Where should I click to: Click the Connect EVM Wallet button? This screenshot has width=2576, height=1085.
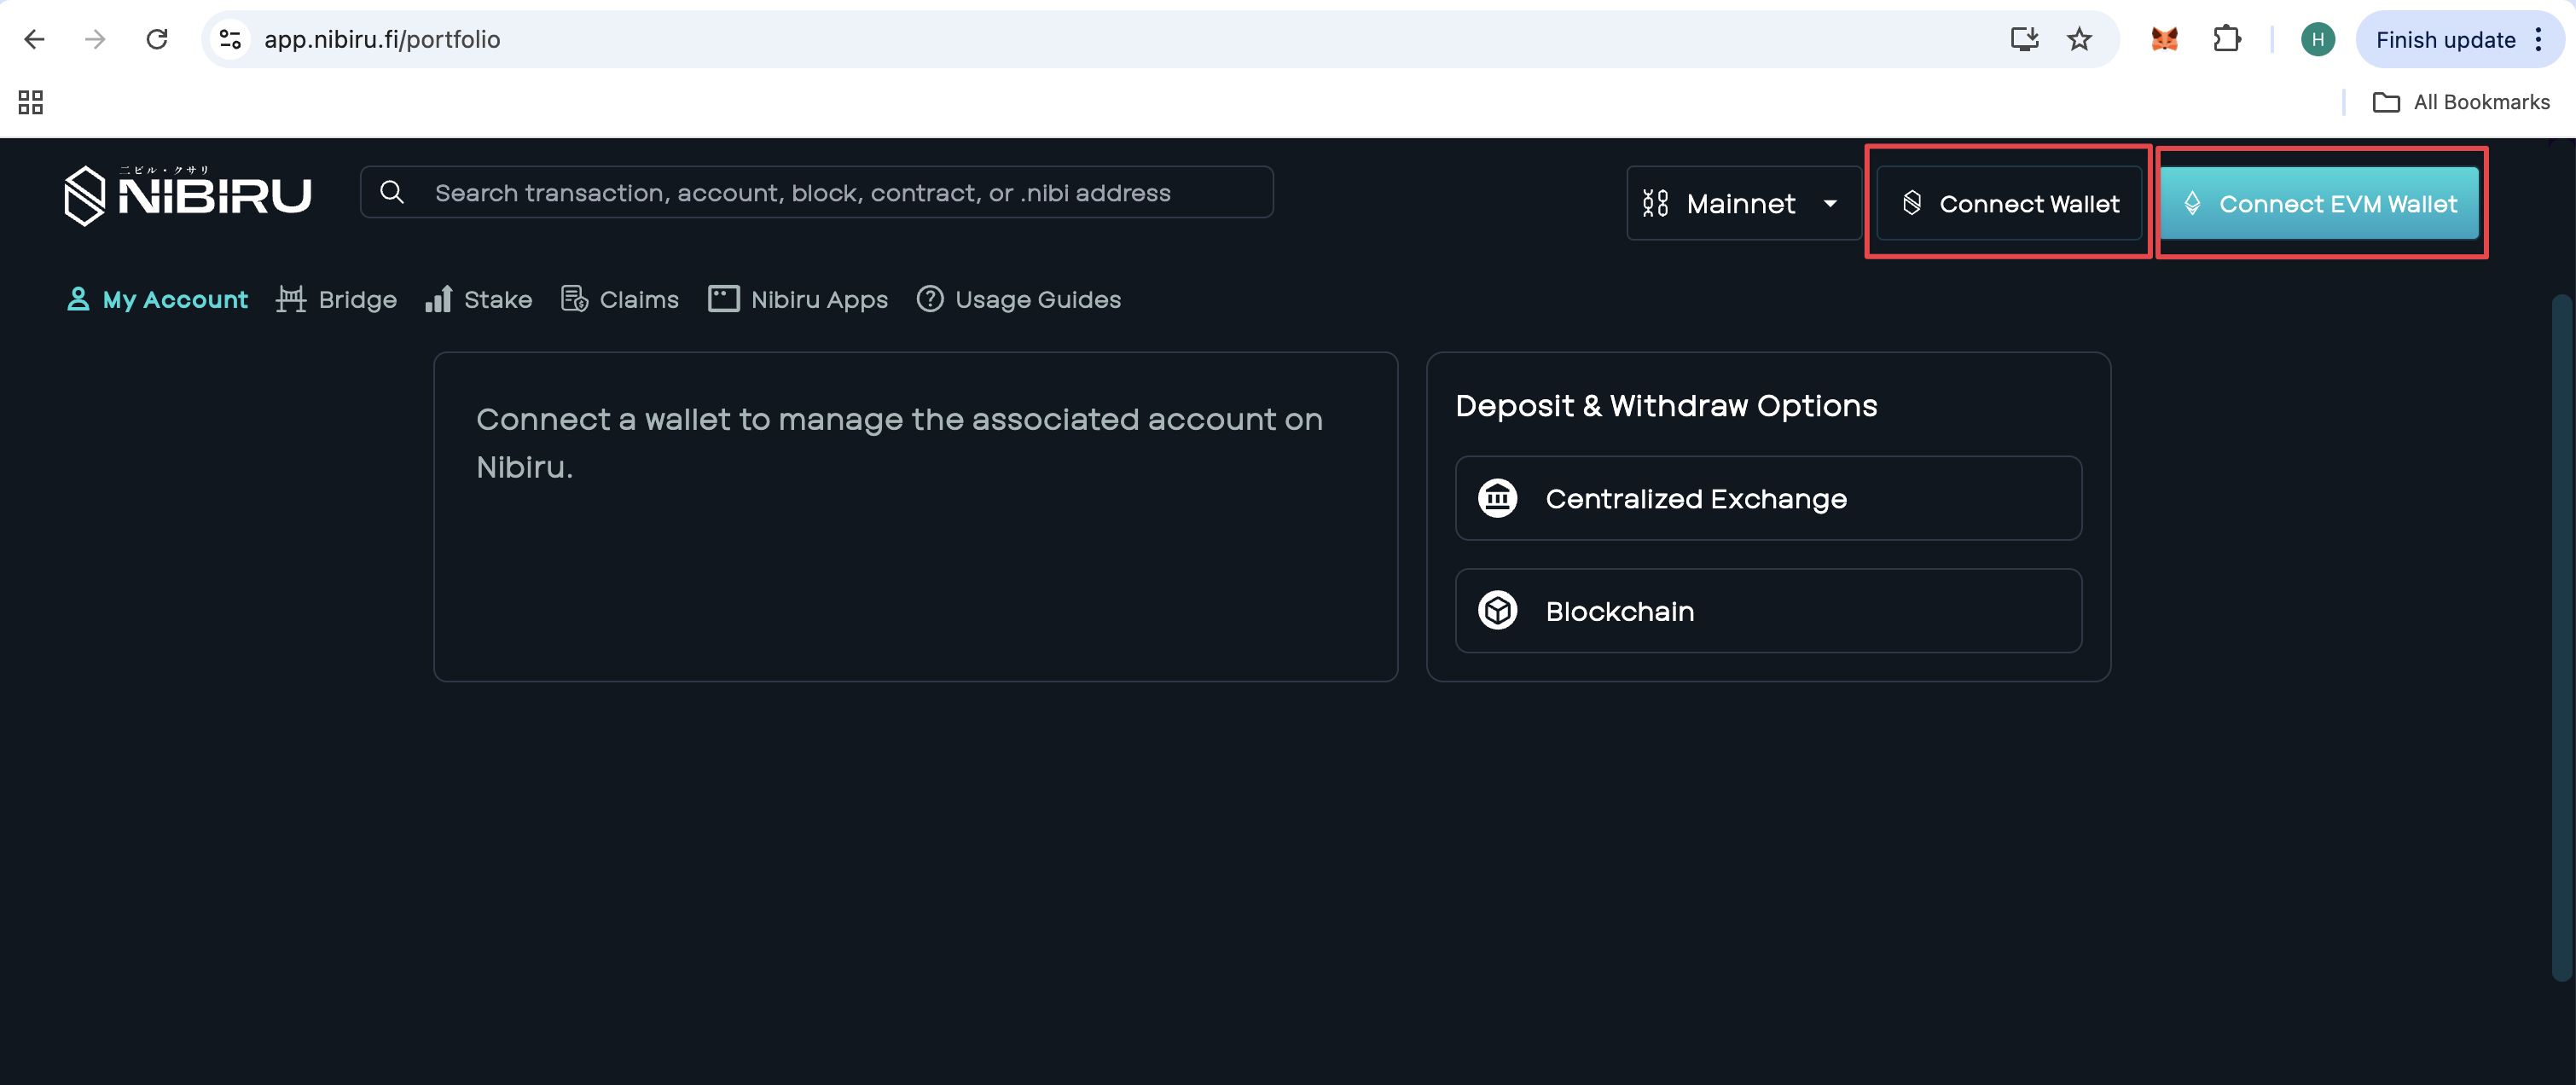coord(2319,203)
